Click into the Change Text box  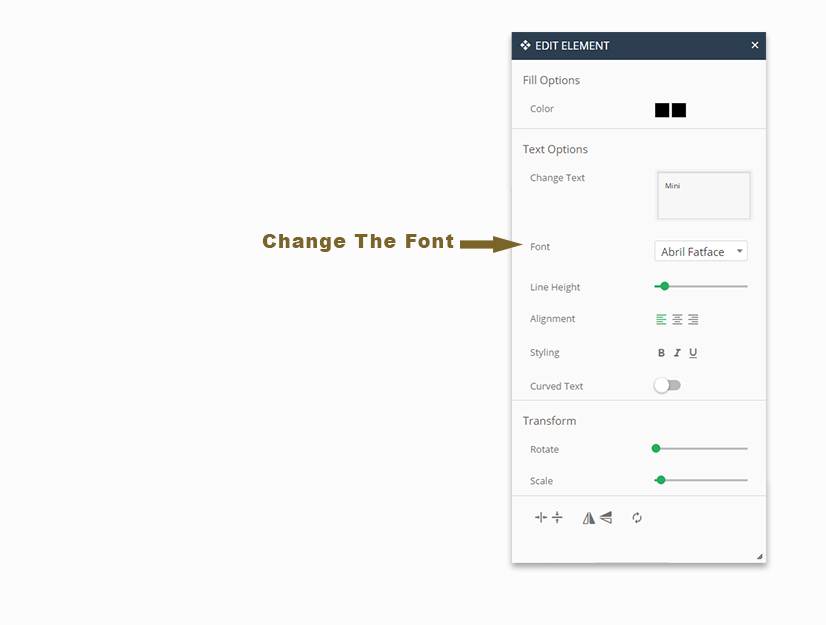click(703, 195)
